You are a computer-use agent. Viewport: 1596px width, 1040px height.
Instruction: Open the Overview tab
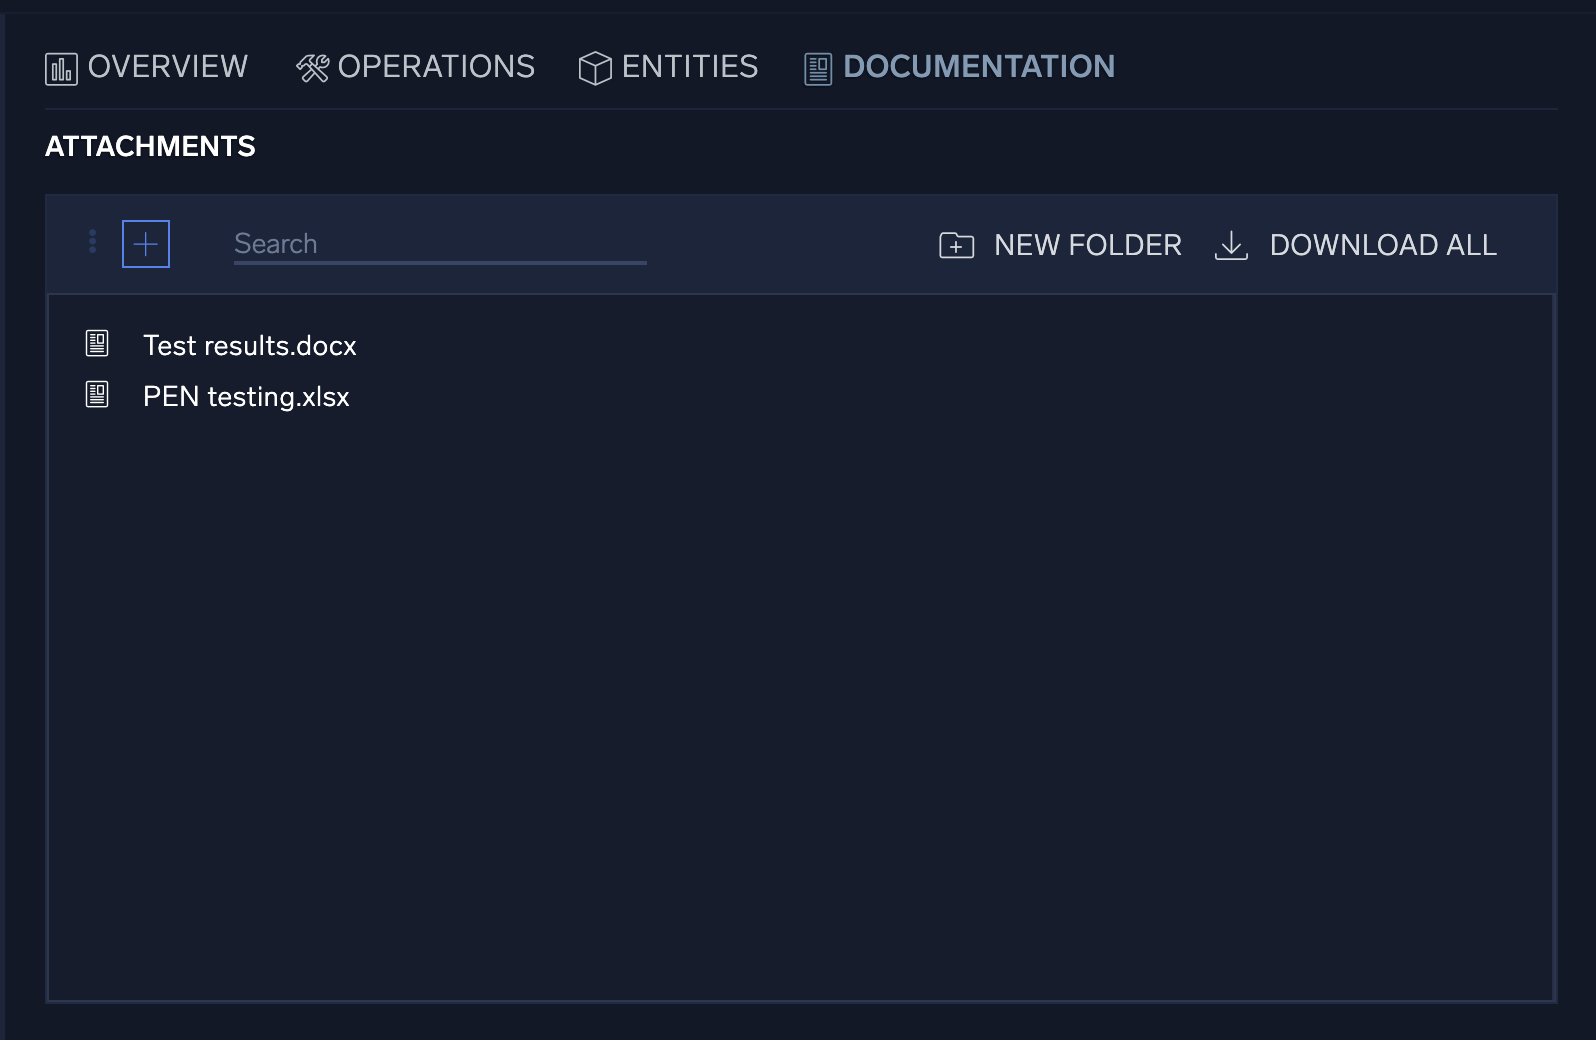167,67
